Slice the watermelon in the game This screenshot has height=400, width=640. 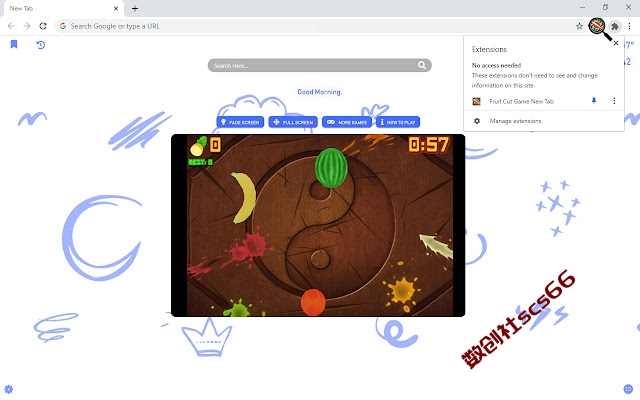tap(331, 168)
